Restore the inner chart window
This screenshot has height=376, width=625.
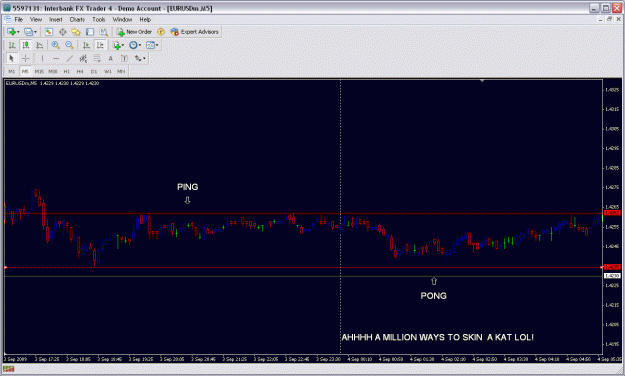[609, 19]
